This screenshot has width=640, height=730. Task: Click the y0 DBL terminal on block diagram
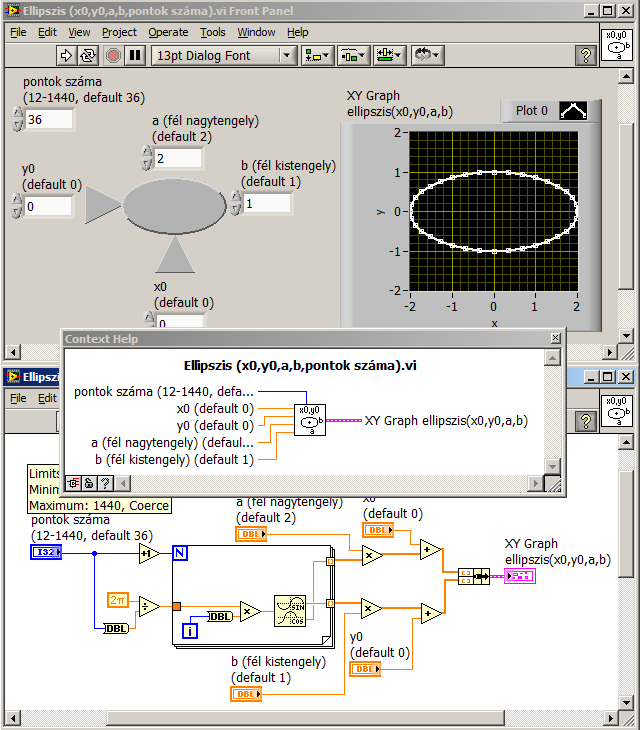click(x=365, y=669)
